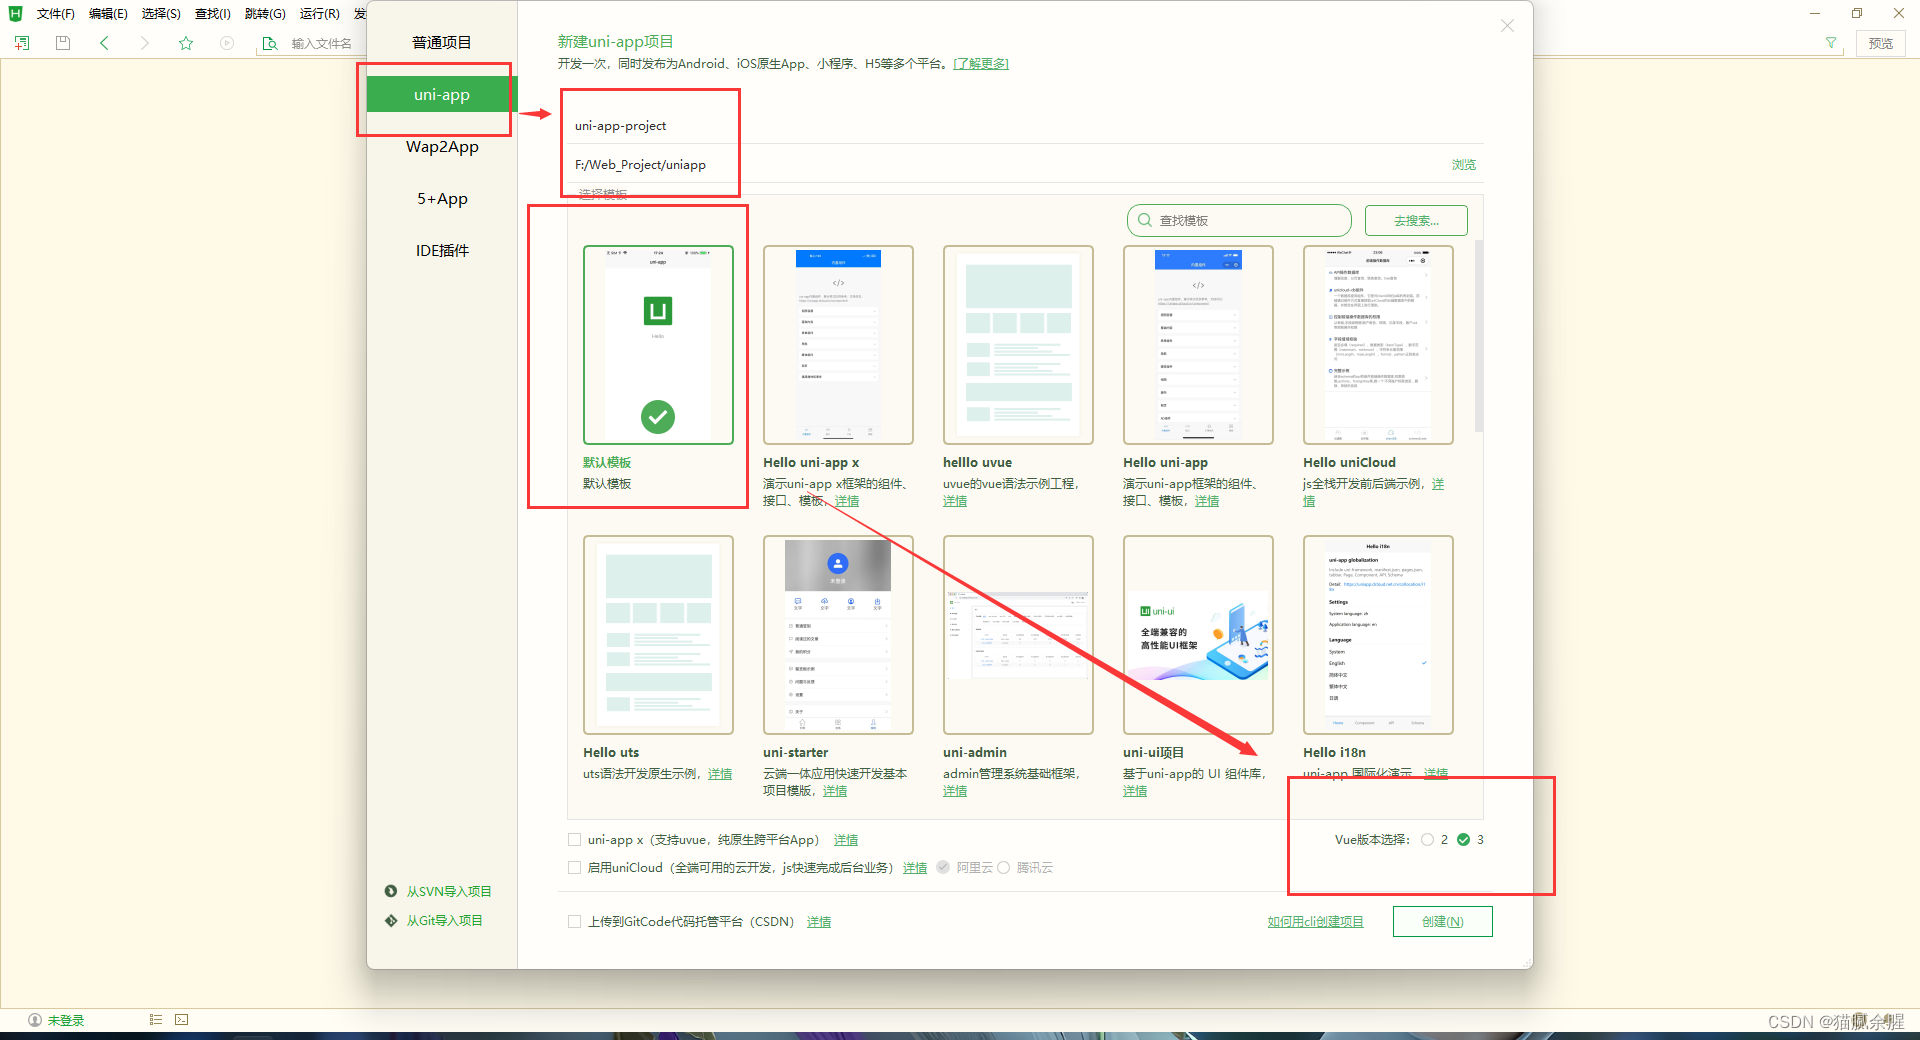Open the 跳转(G) menu
The width and height of the screenshot is (1920, 1040).
tap(265, 14)
